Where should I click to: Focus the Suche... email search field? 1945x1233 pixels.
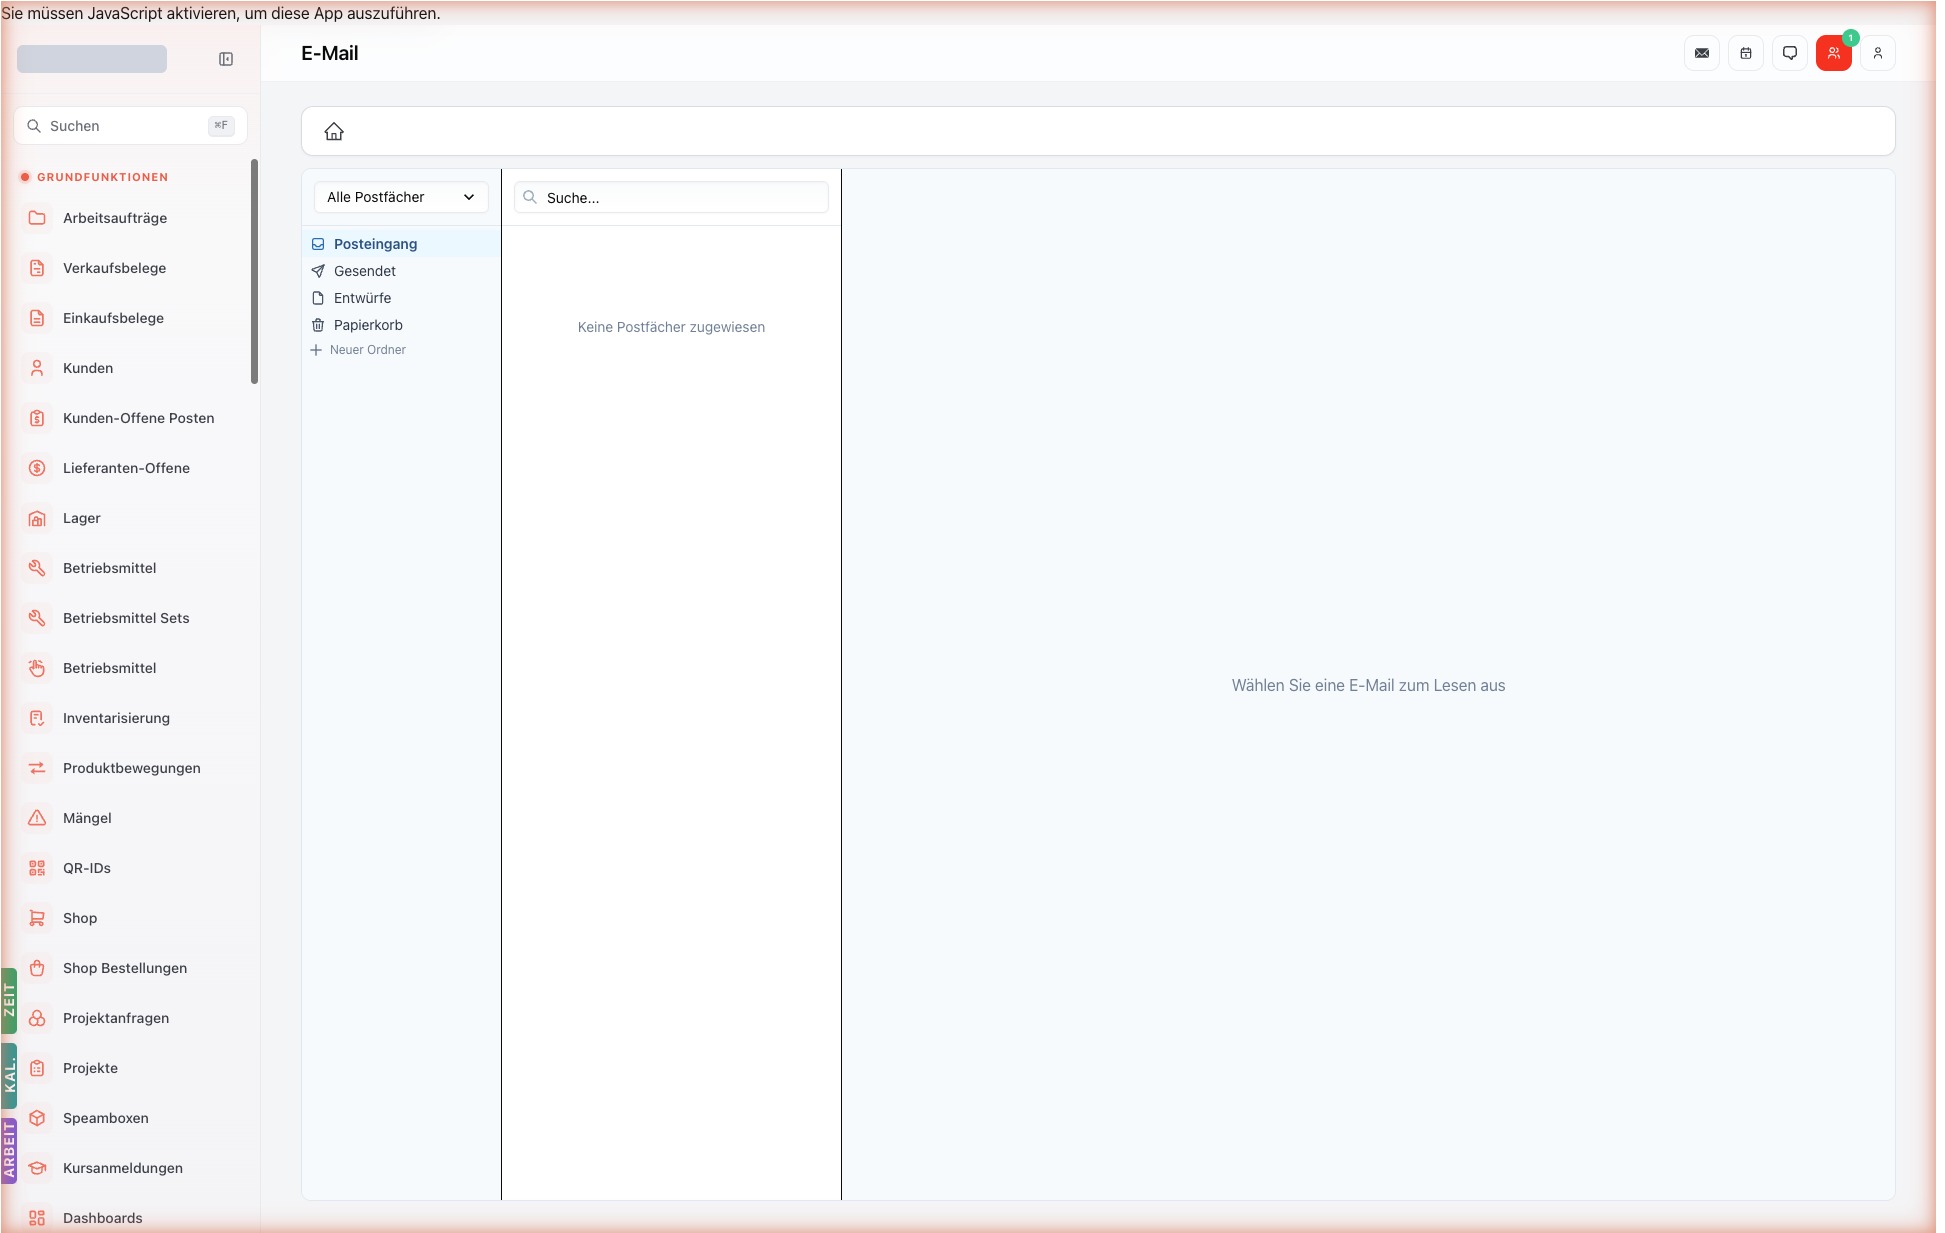(671, 197)
